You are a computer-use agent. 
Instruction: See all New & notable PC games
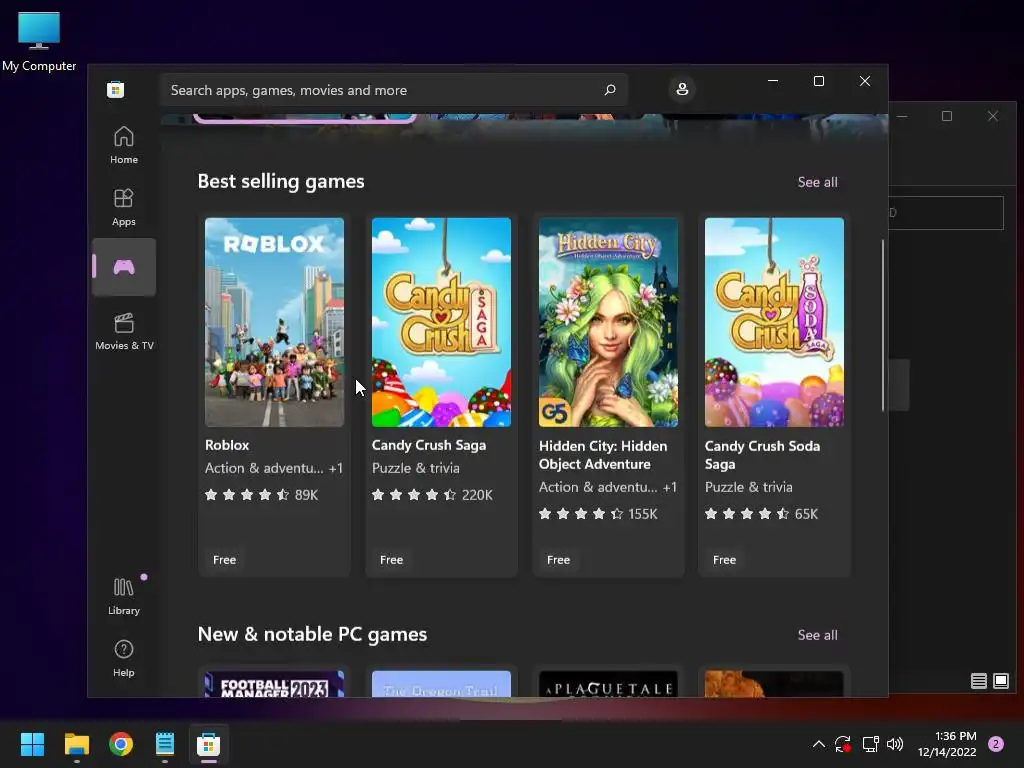pyautogui.click(x=817, y=635)
